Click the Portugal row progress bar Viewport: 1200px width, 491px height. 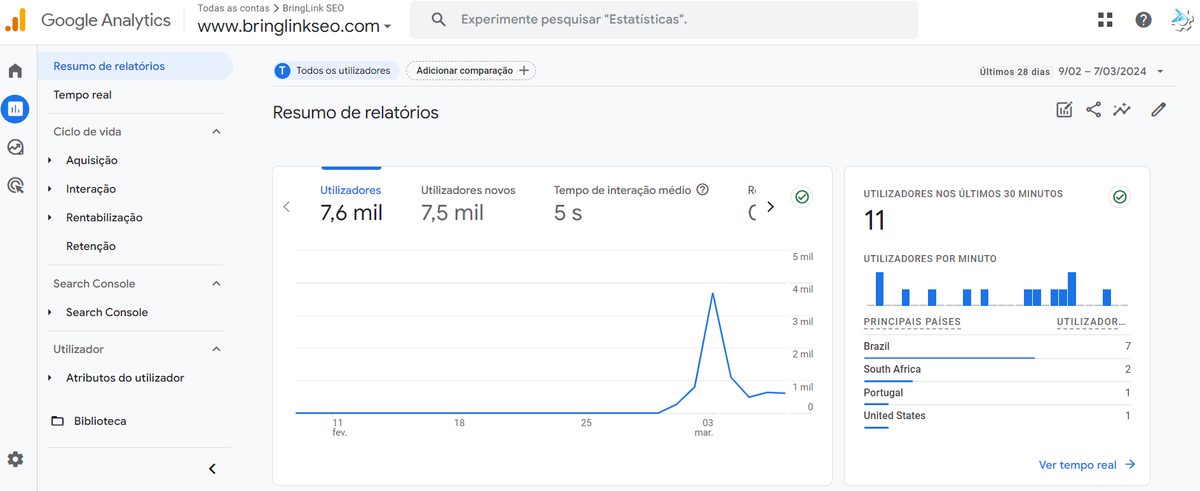click(x=876, y=404)
